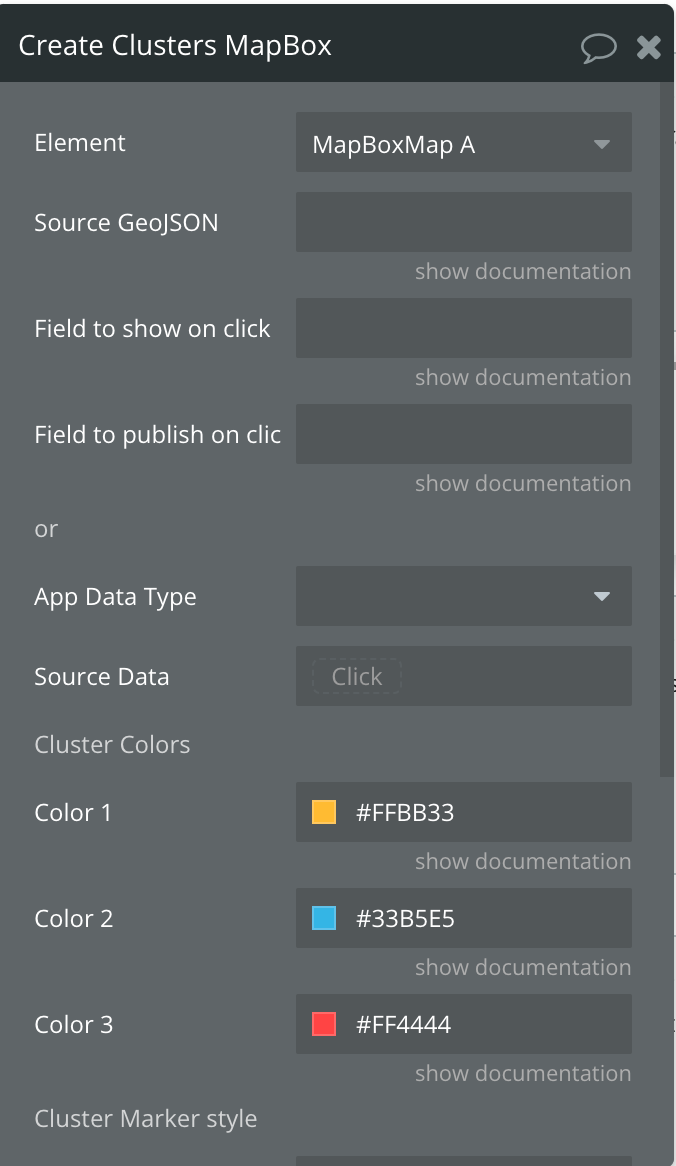Show documentation under Field to show on click

coord(523,378)
